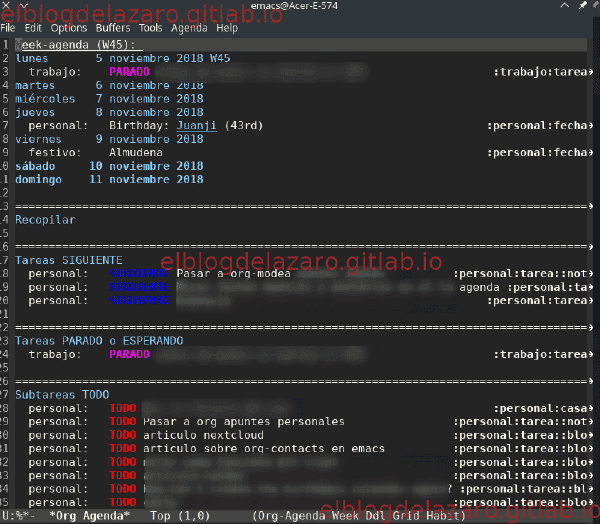Open the Edit menu

pyautogui.click(x=33, y=28)
